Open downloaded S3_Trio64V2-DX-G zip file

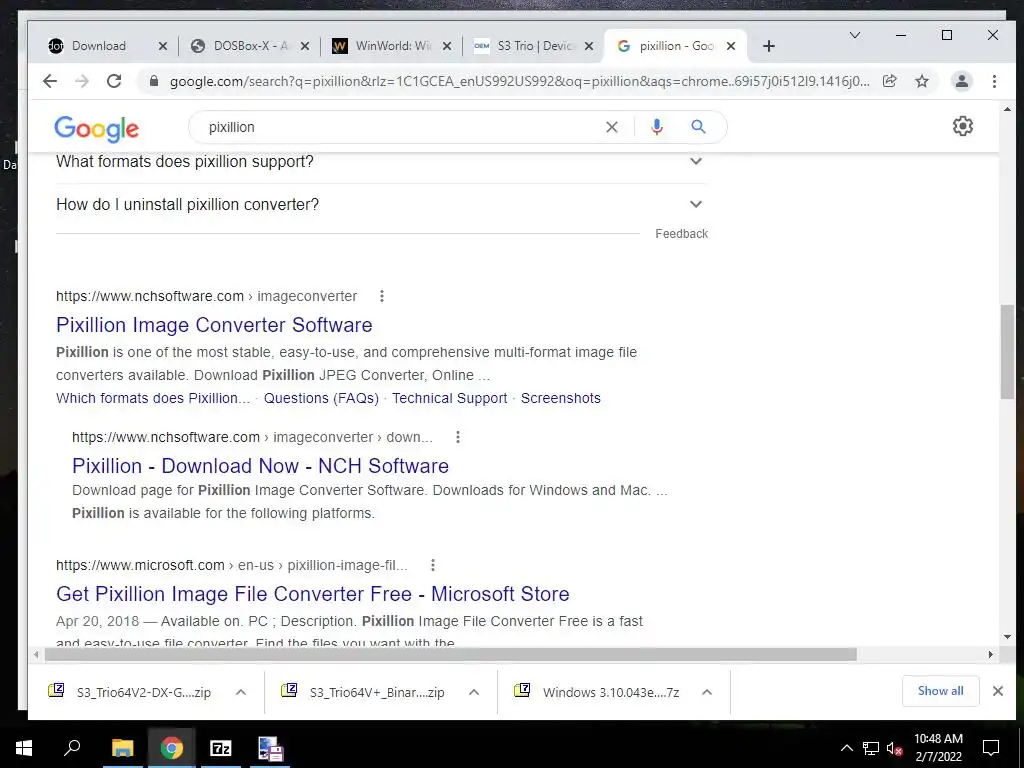tap(131, 692)
